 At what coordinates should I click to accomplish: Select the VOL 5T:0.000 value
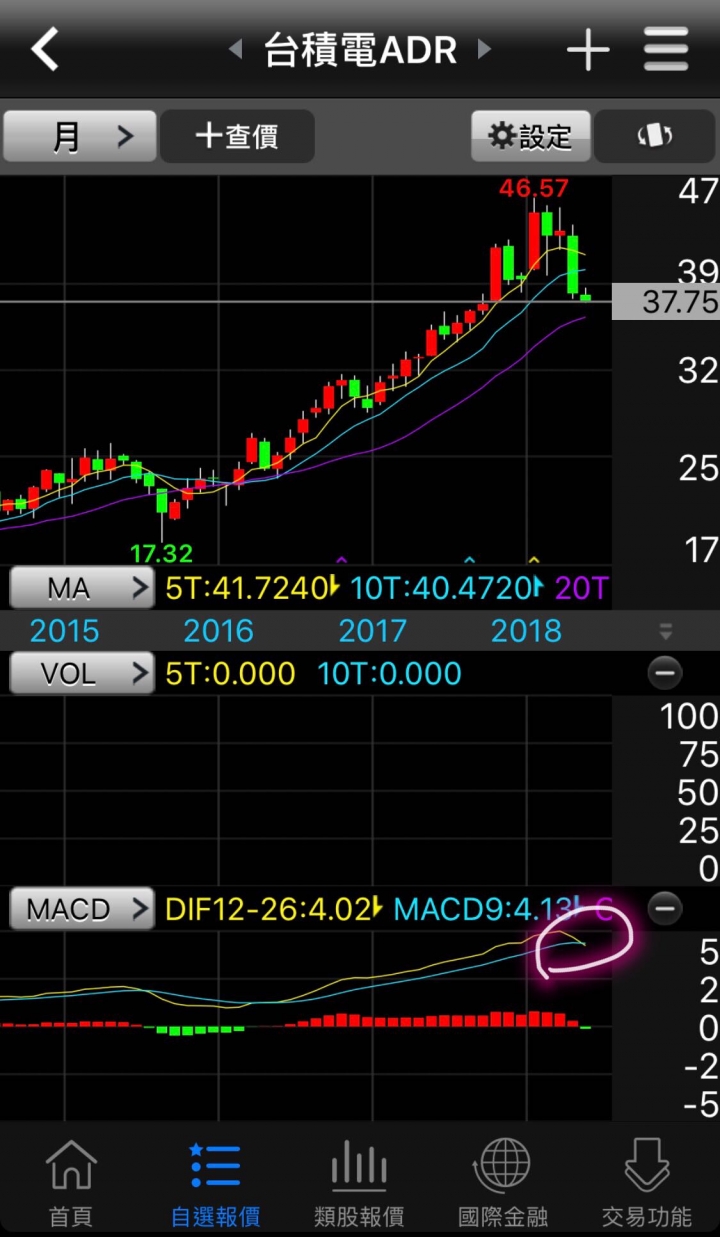[230, 673]
